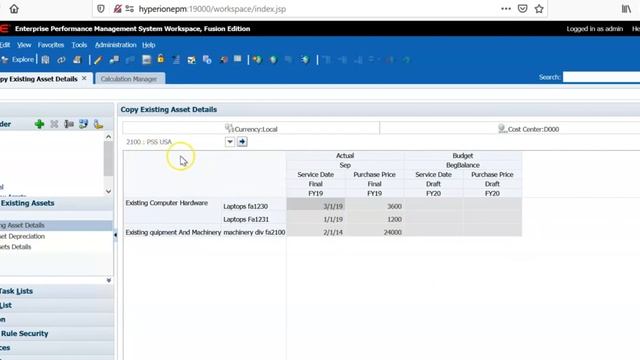Screen dimensions: 640x360
Task: Bookmark the page with the star icon
Action: click(x=539, y=9)
